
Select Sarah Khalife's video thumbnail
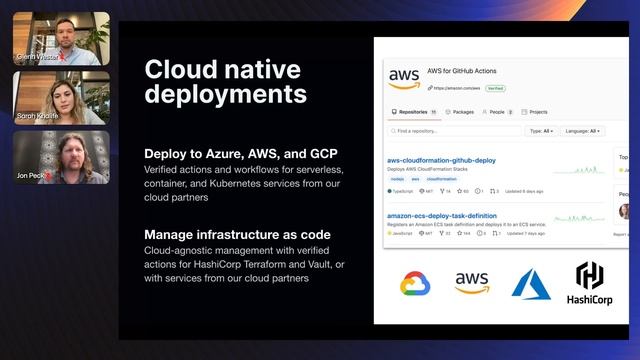(x=61, y=98)
